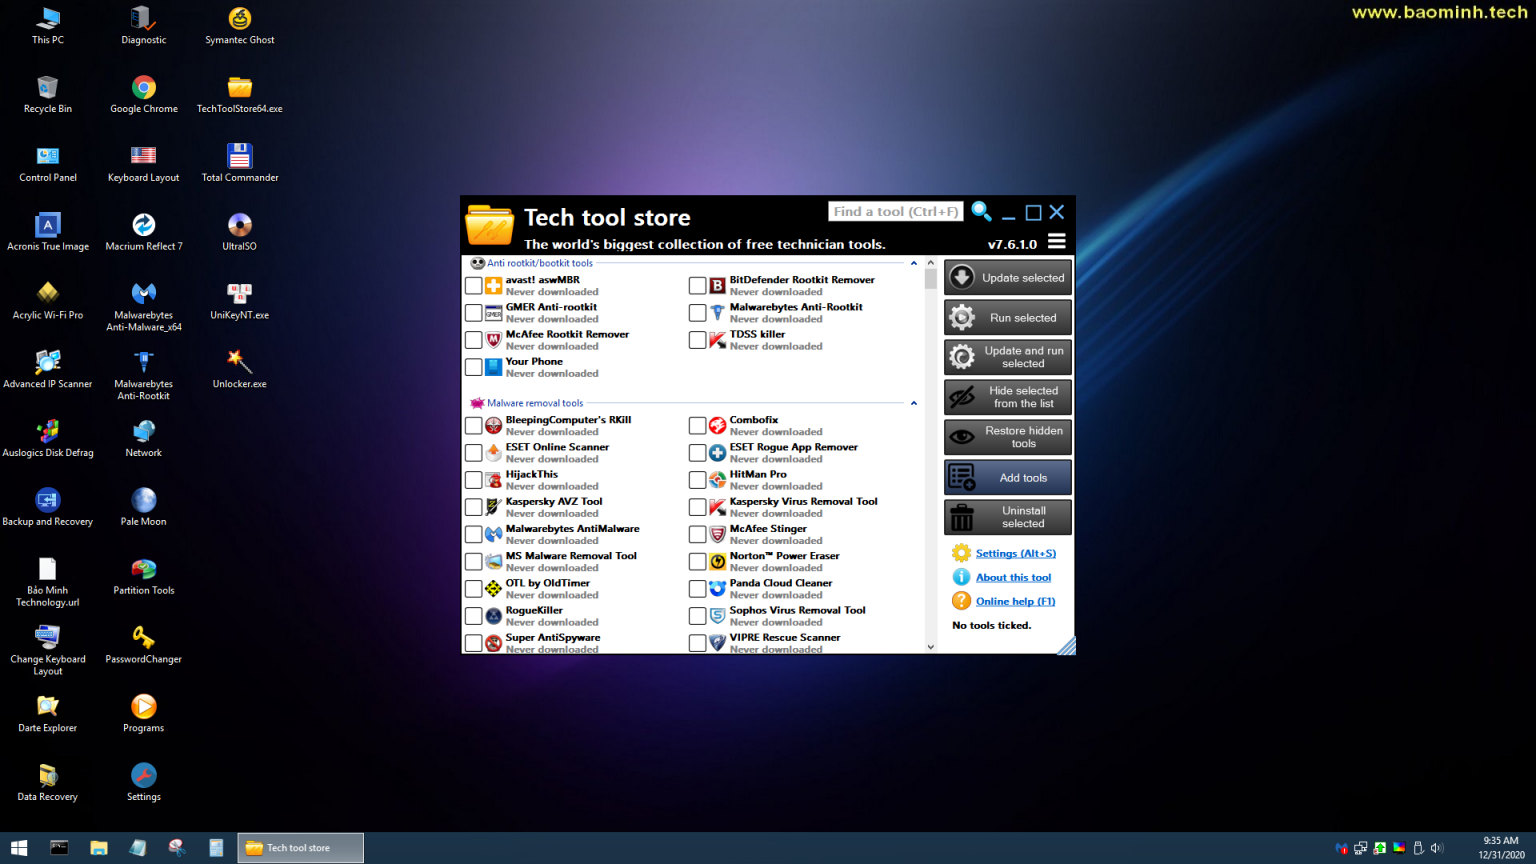The width and height of the screenshot is (1536, 864).
Task: Tick the Norton Power Eraser checkbox
Action: pos(698,561)
